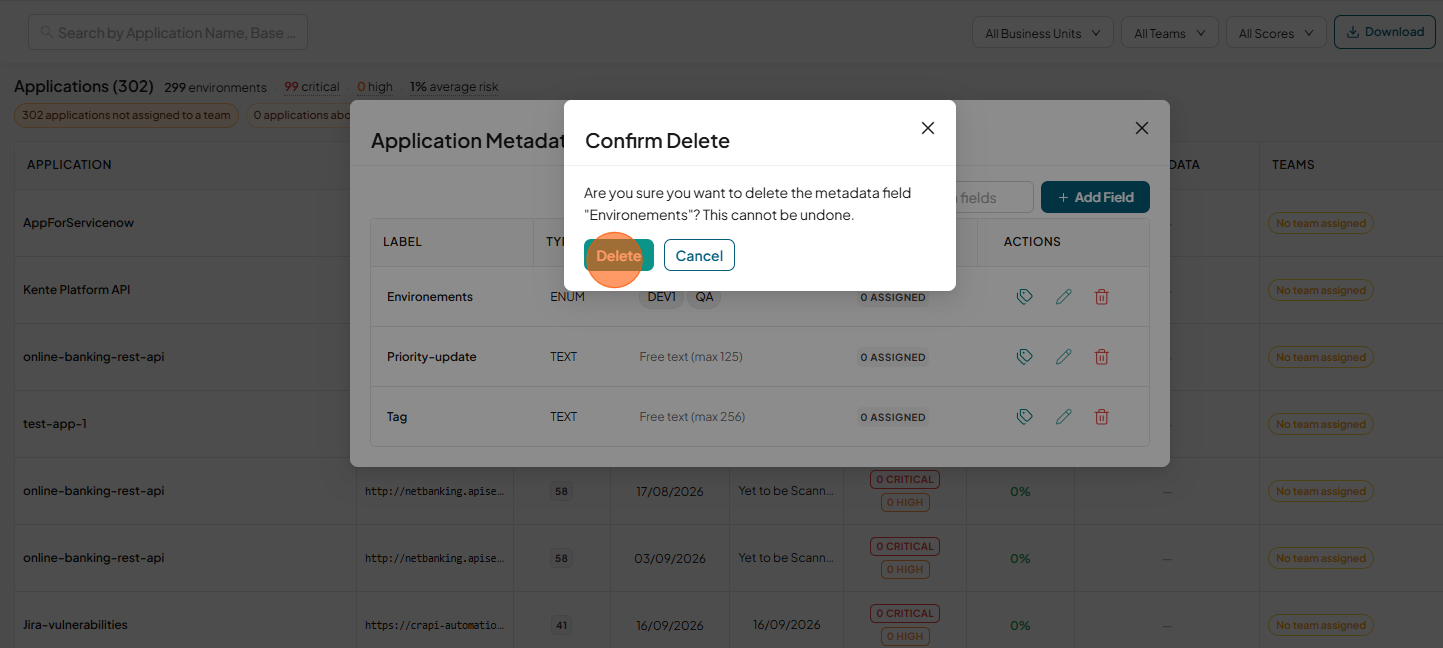Click the LABEL column header in metadata table

pyautogui.click(x=402, y=242)
